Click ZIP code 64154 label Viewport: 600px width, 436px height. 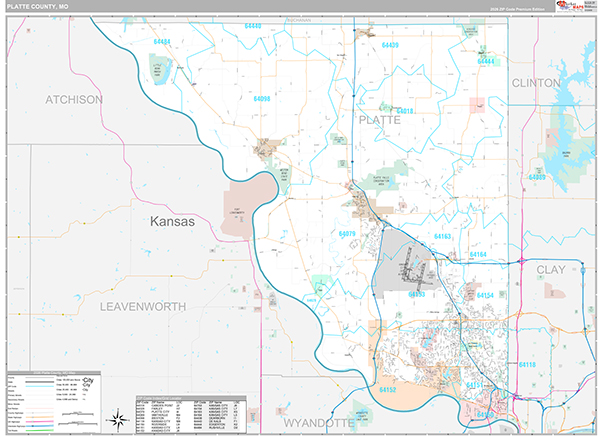point(485,295)
